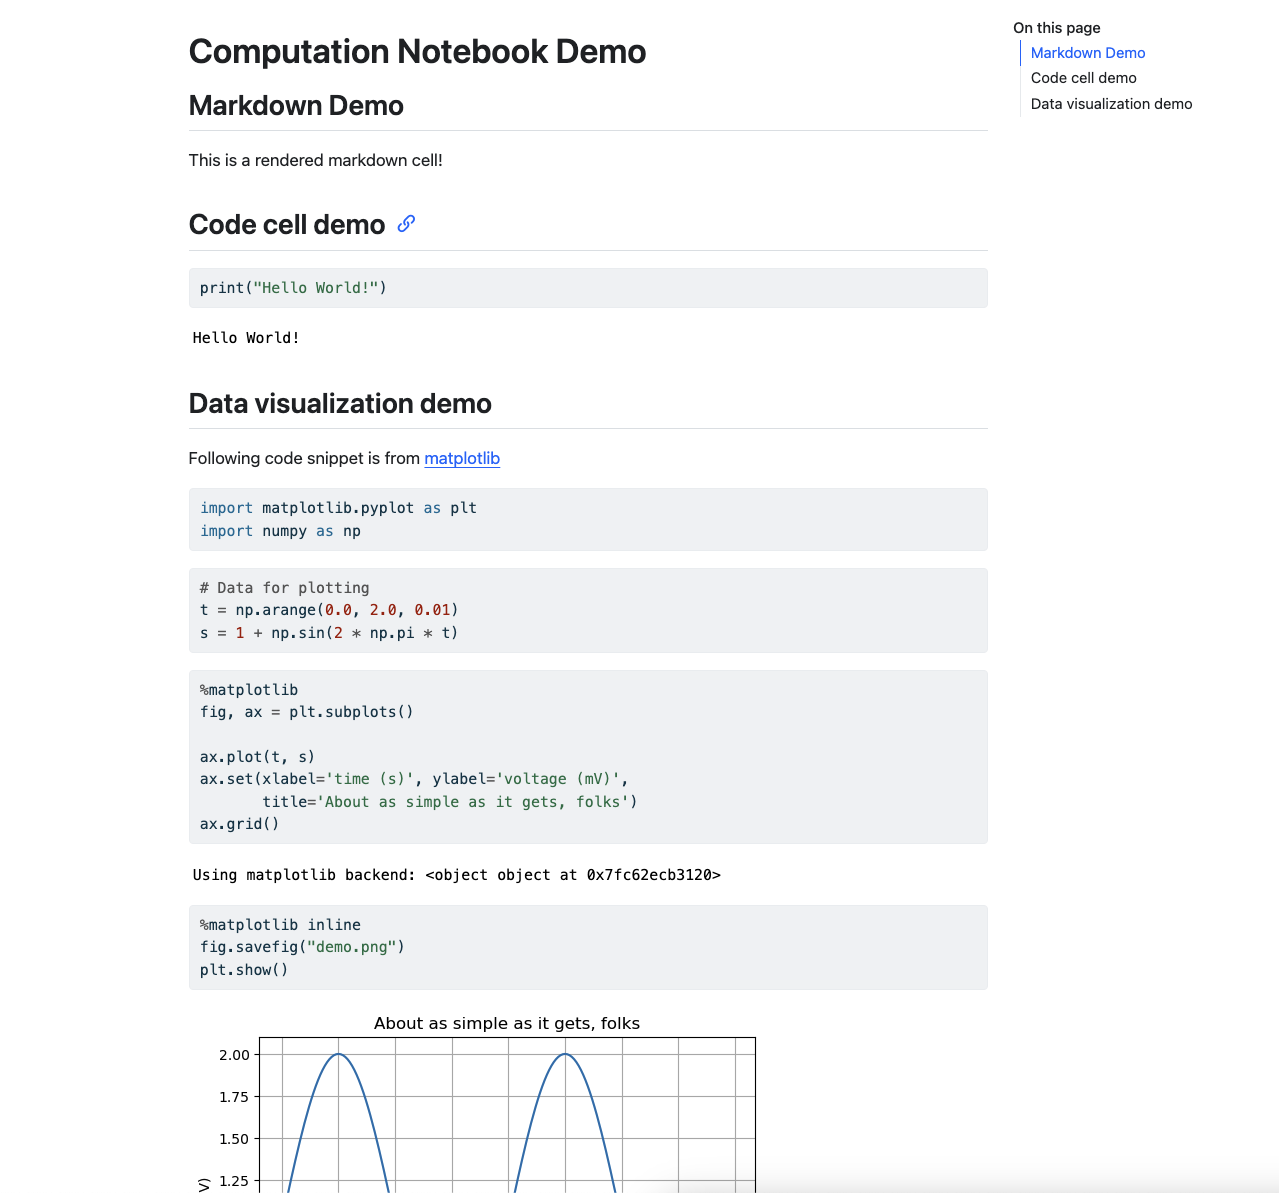Image resolution: width=1279 pixels, height=1193 pixels.
Task: Click the %matplotlib inline line
Action: [x=280, y=925]
